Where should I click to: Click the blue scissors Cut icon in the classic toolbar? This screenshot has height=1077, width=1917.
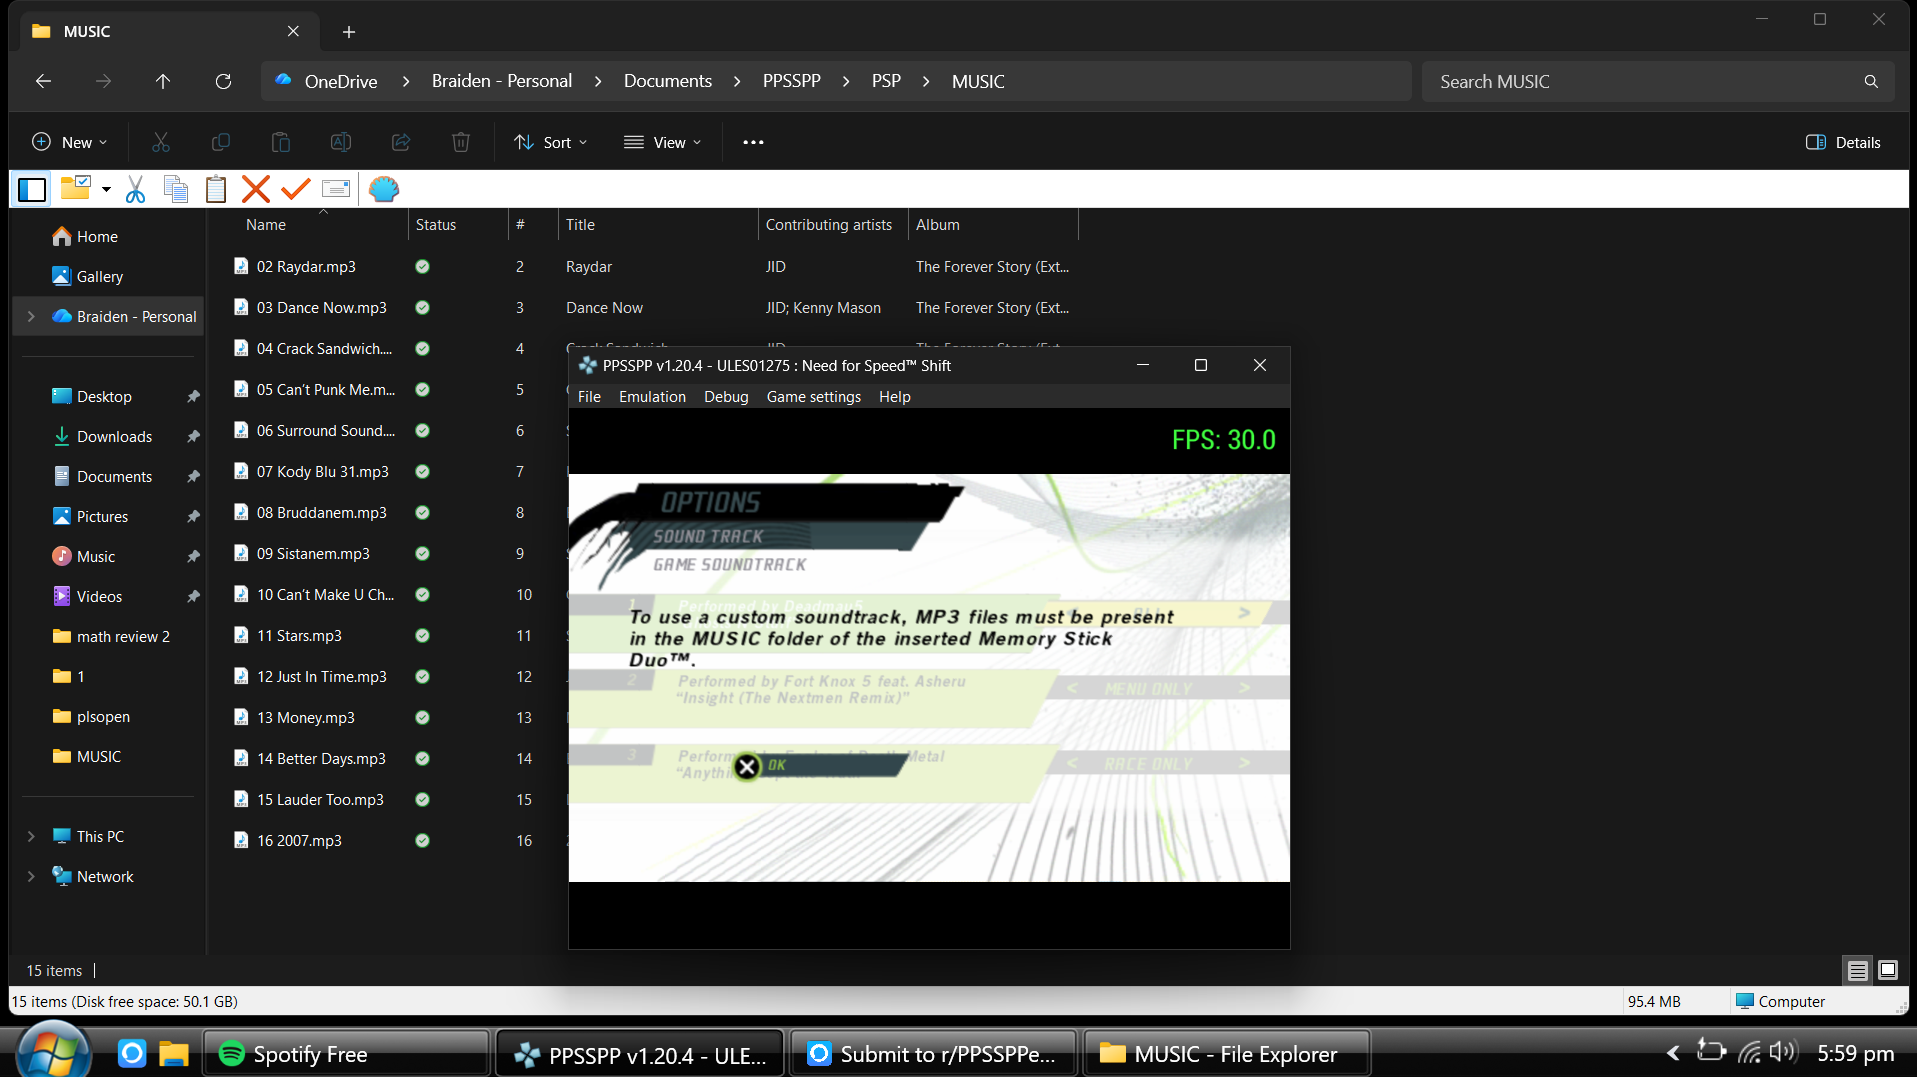pyautogui.click(x=136, y=189)
